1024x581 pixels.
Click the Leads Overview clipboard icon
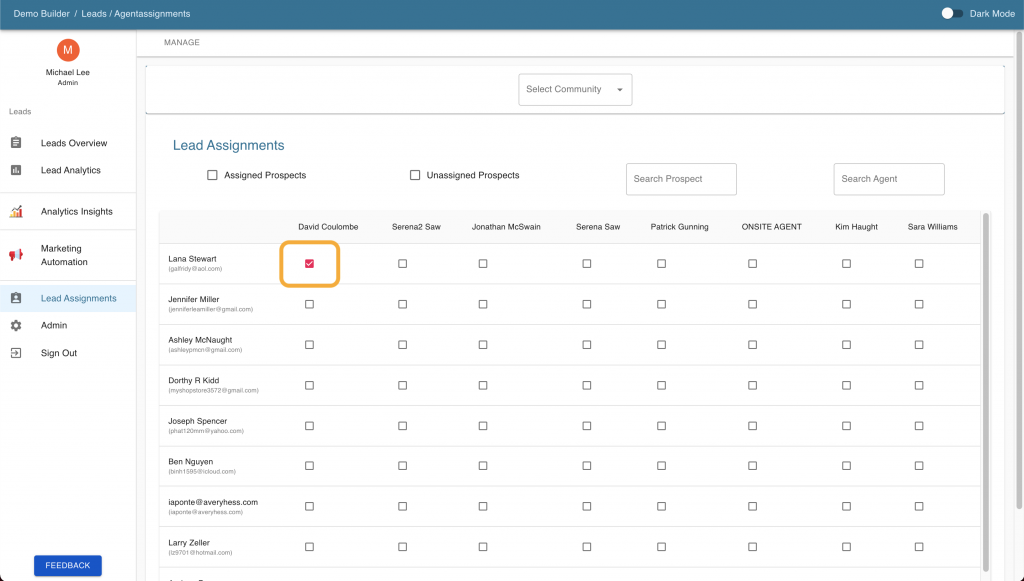tap(16, 143)
